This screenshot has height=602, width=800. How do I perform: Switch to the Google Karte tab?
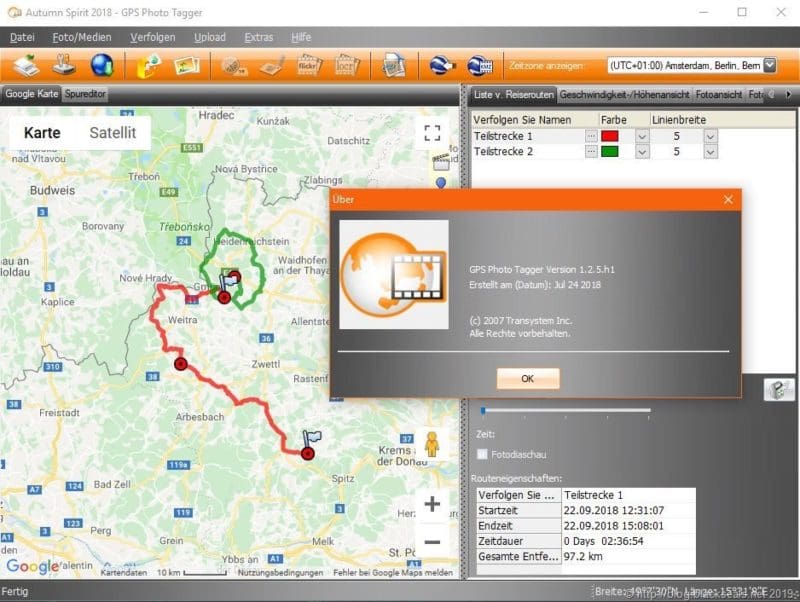click(x=32, y=94)
